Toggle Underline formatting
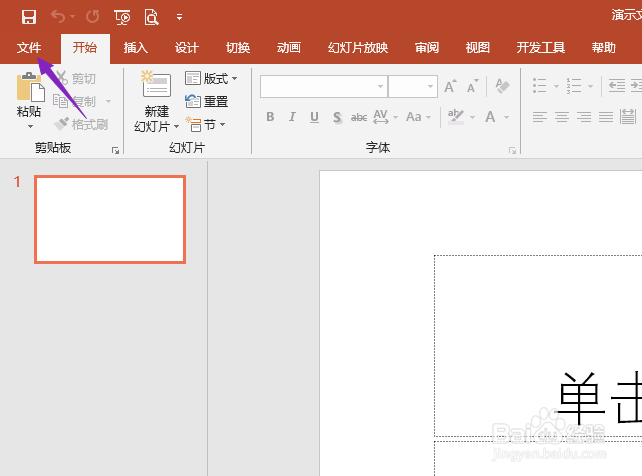642x476 pixels. coord(314,117)
